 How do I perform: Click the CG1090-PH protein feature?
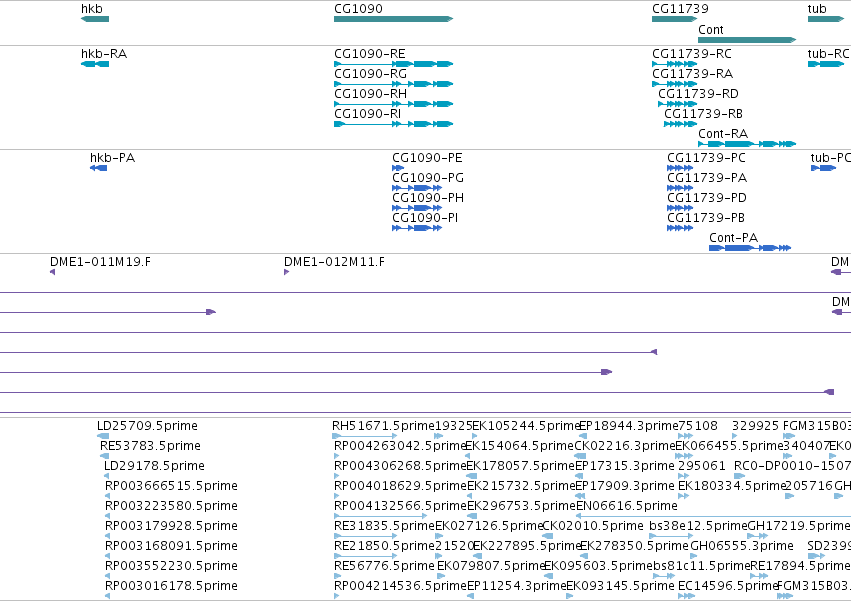pos(417,208)
